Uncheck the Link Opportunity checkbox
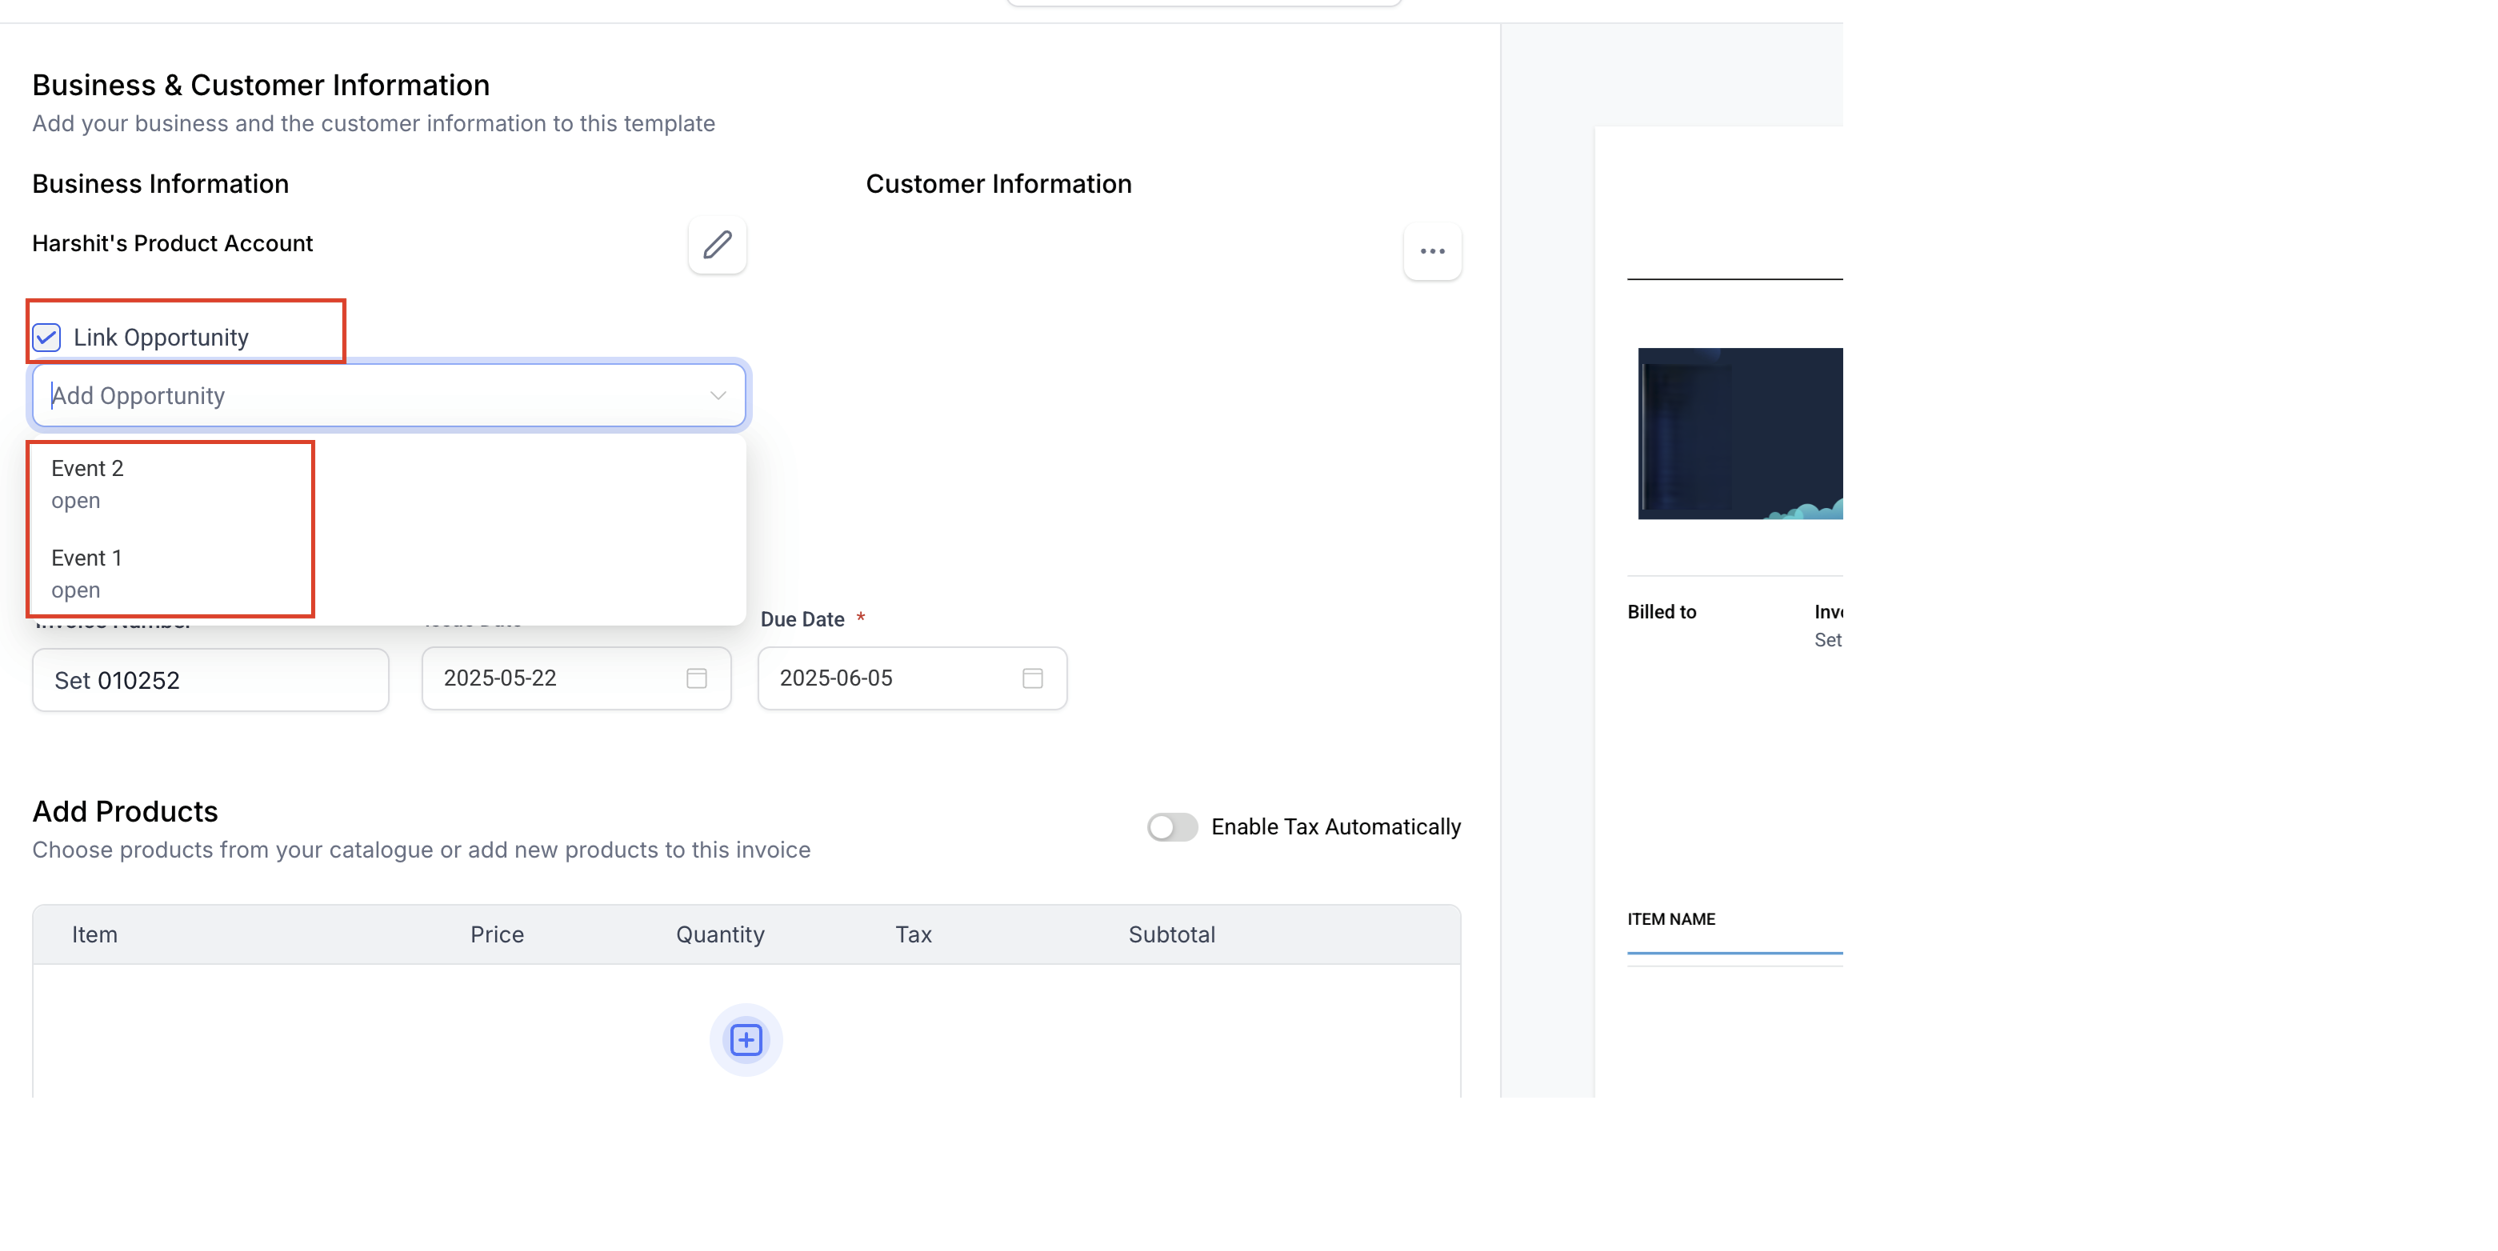The height and width of the screenshot is (1251, 2498). pyautogui.click(x=47, y=337)
